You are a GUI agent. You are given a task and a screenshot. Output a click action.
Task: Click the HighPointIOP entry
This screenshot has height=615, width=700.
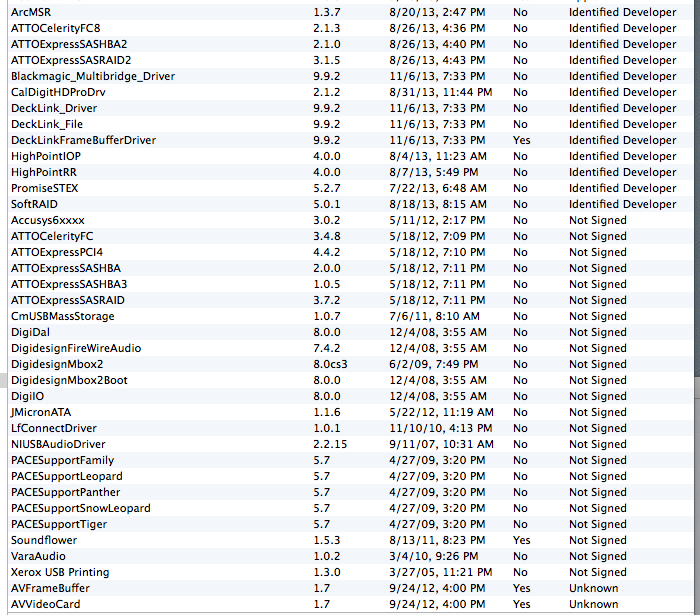coord(350,156)
